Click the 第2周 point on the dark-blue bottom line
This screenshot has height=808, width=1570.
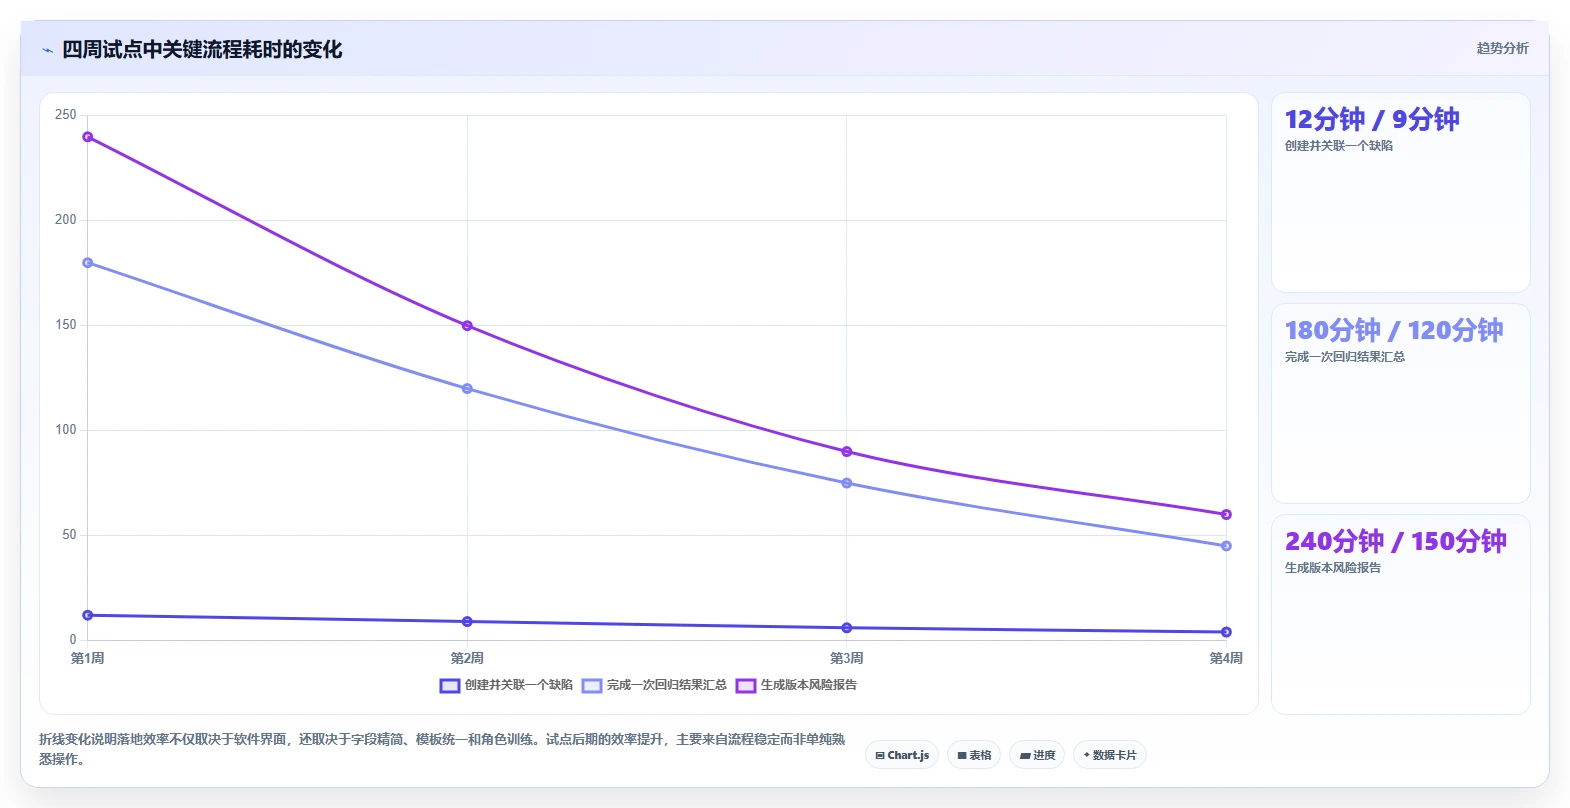coord(467,622)
